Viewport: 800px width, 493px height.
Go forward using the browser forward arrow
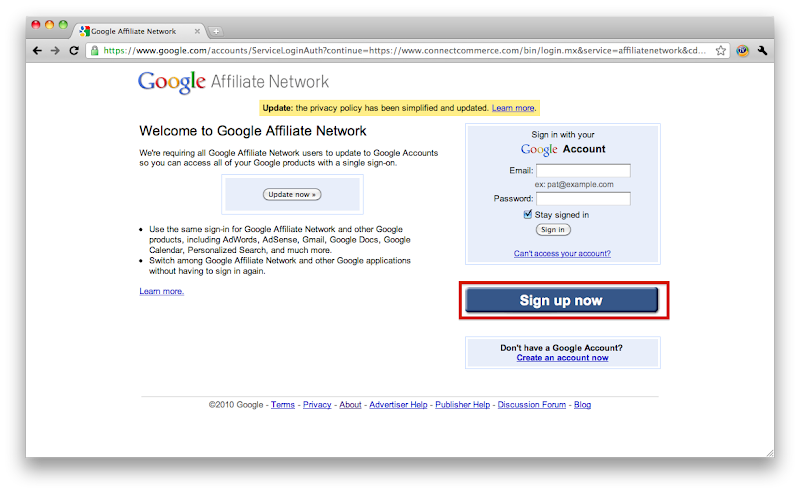pyautogui.click(x=55, y=51)
